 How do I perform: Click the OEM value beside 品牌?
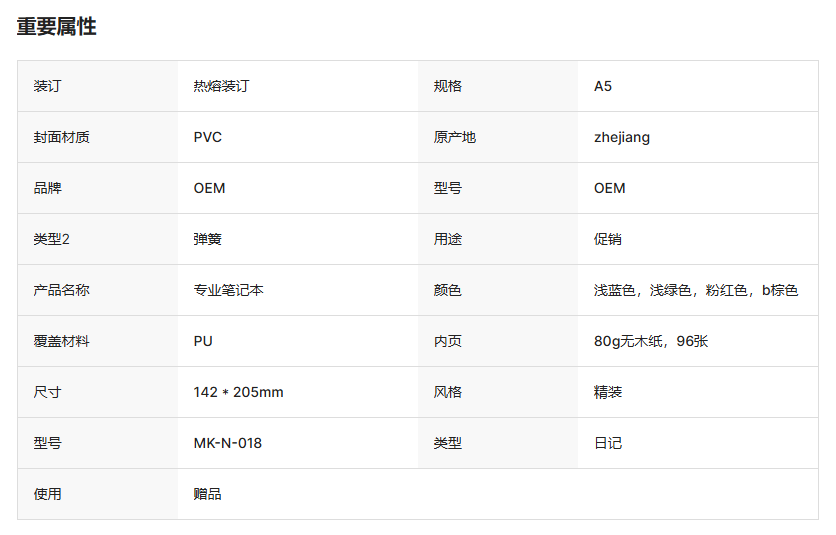209,188
